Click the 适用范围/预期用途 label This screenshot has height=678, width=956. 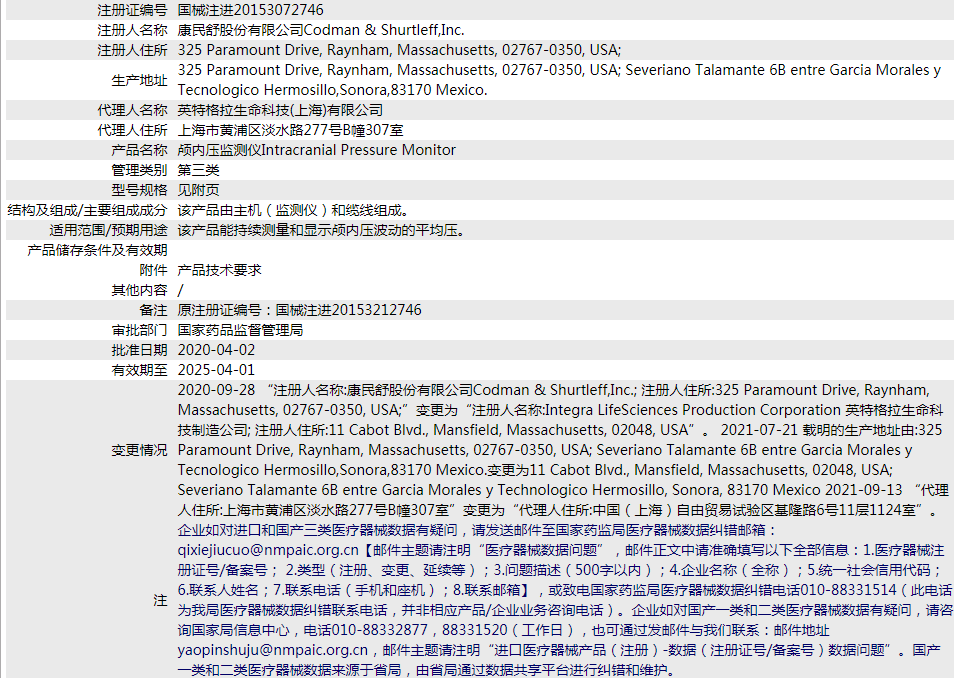(109, 230)
